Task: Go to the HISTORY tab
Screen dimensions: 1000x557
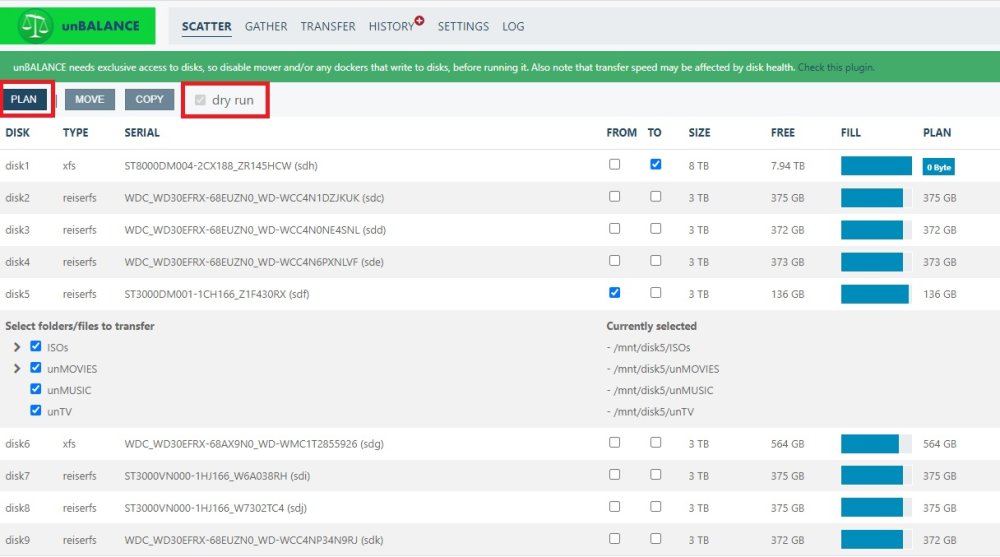Action: tap(391, 26)
